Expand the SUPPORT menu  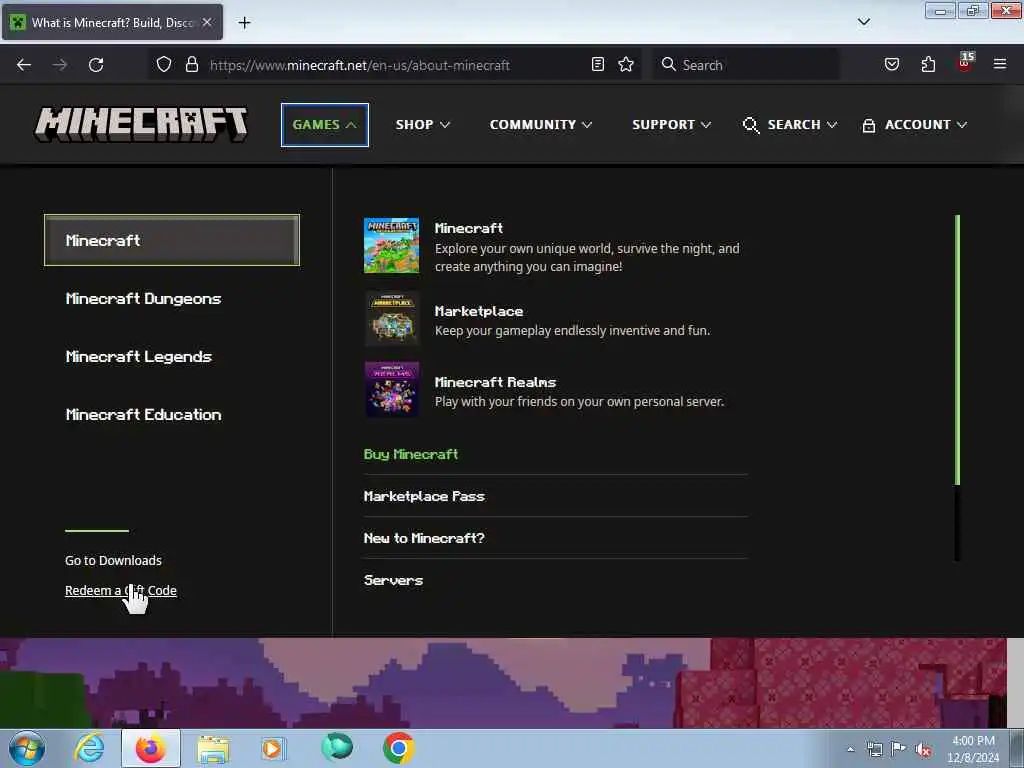pos(671,125)
